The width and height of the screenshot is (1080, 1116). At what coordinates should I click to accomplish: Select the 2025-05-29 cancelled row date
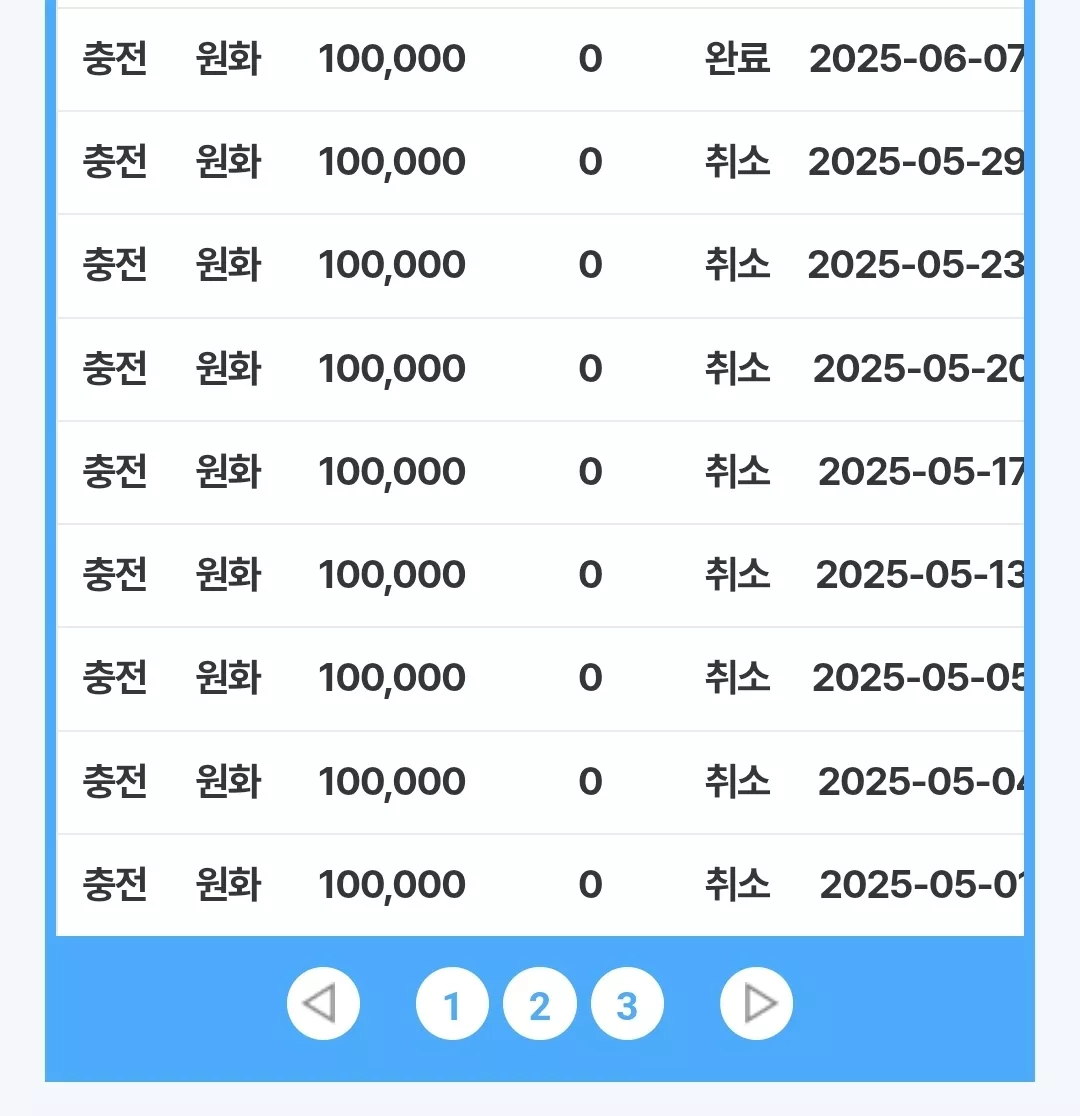point(916,162)
